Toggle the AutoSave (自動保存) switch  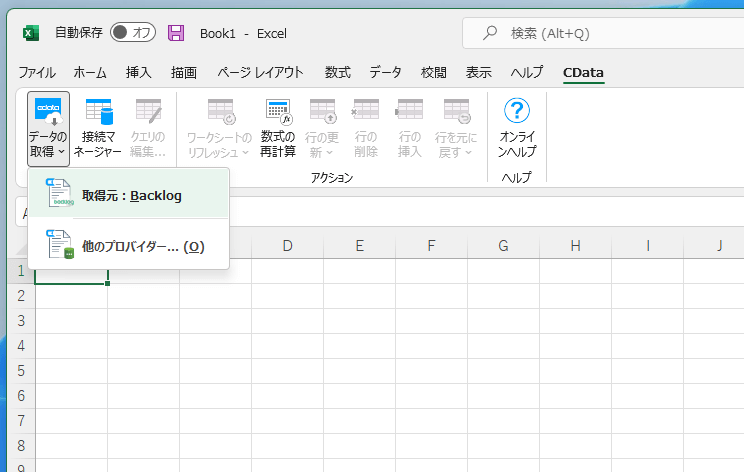click(132, 33)
